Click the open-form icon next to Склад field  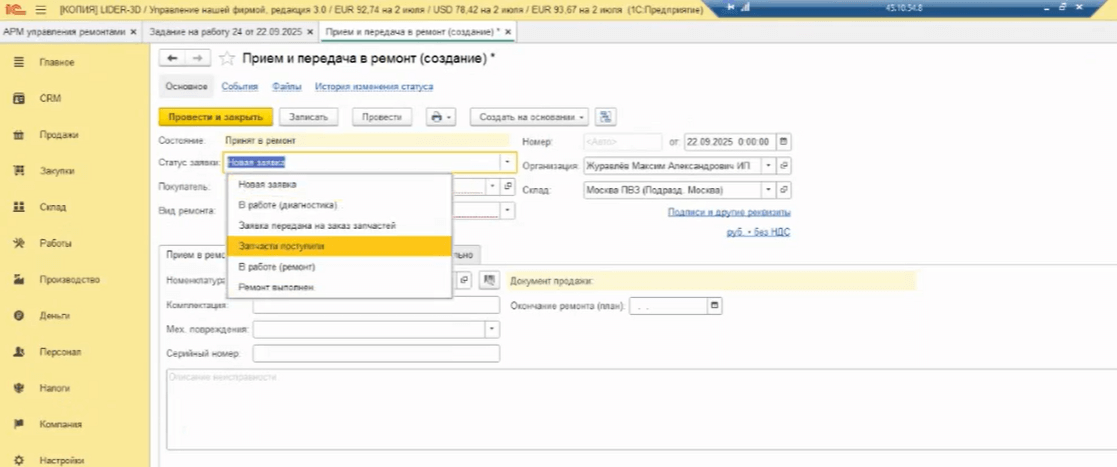click(x=784, y=189)
